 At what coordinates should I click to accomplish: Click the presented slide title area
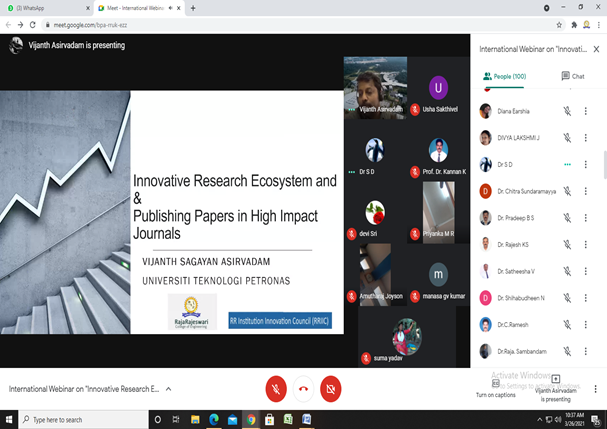point(235,207)
